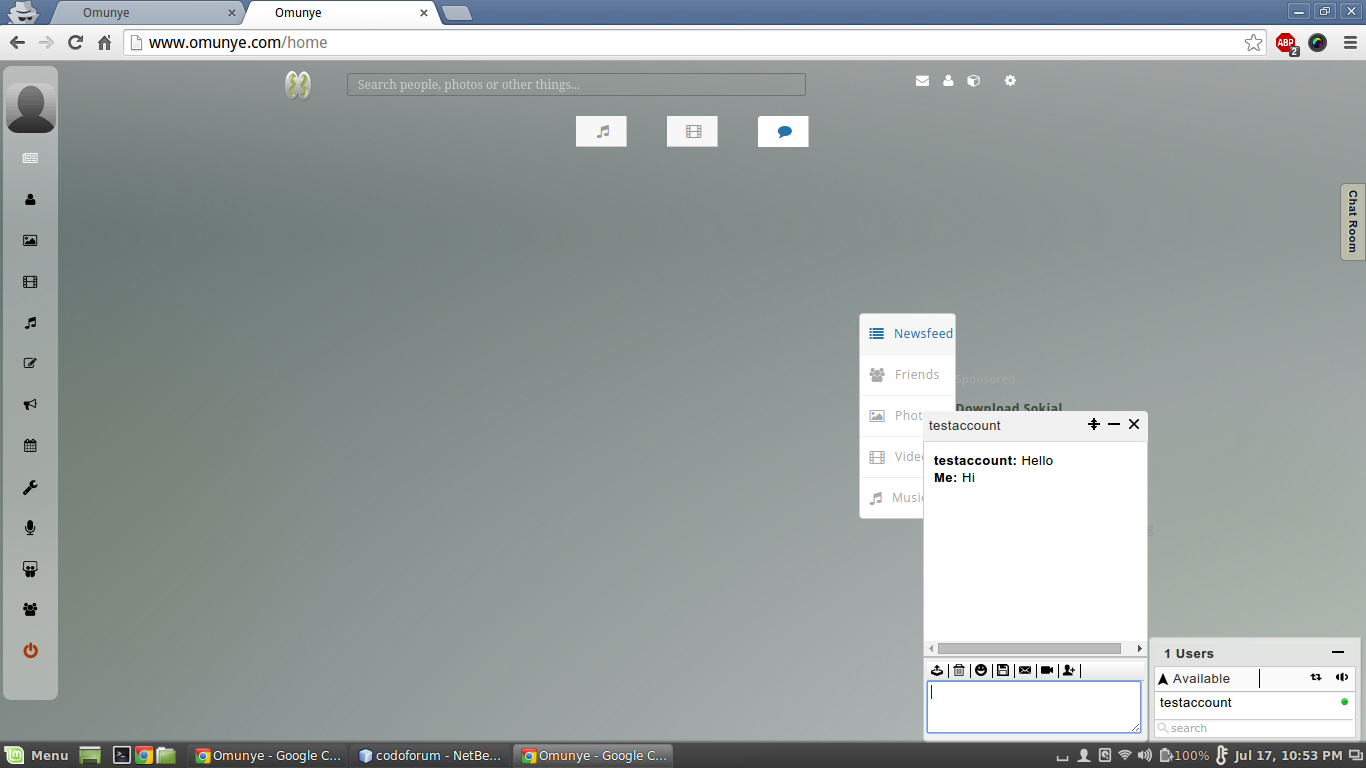This screenshot has height=768, width=1366.
Task: Collapse the 1 Users panel
Action: point(1338,652)
